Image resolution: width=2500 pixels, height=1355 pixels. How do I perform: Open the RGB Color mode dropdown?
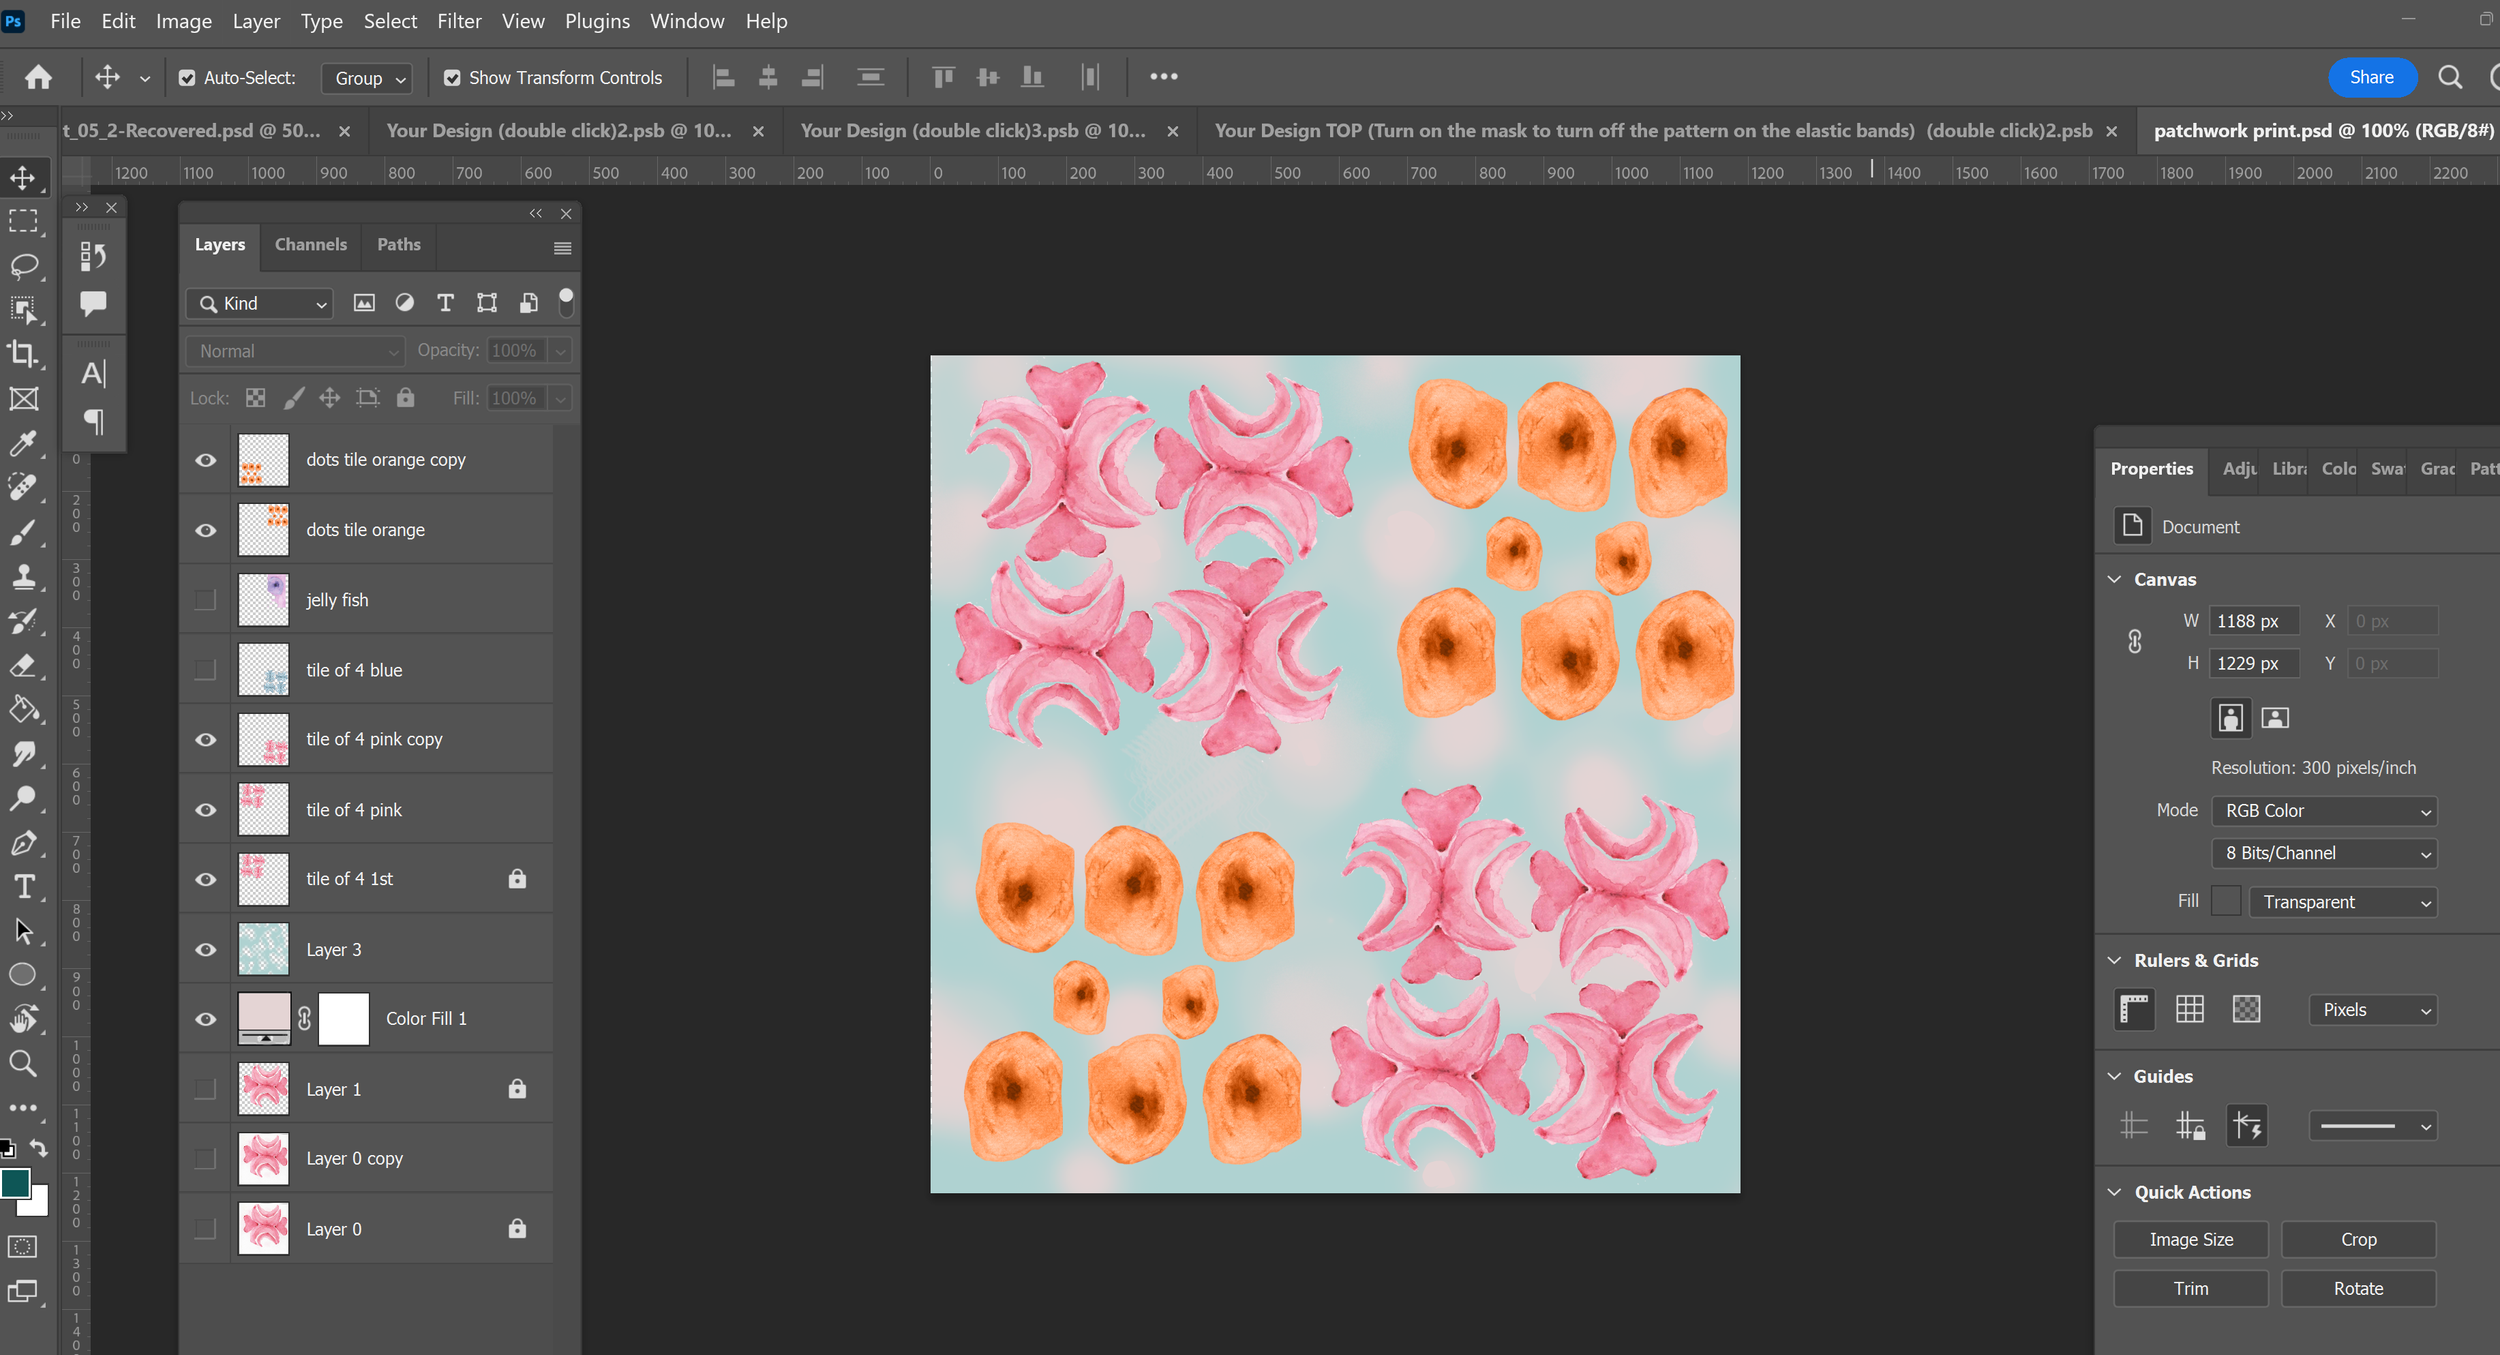[x=2324, y=811]
